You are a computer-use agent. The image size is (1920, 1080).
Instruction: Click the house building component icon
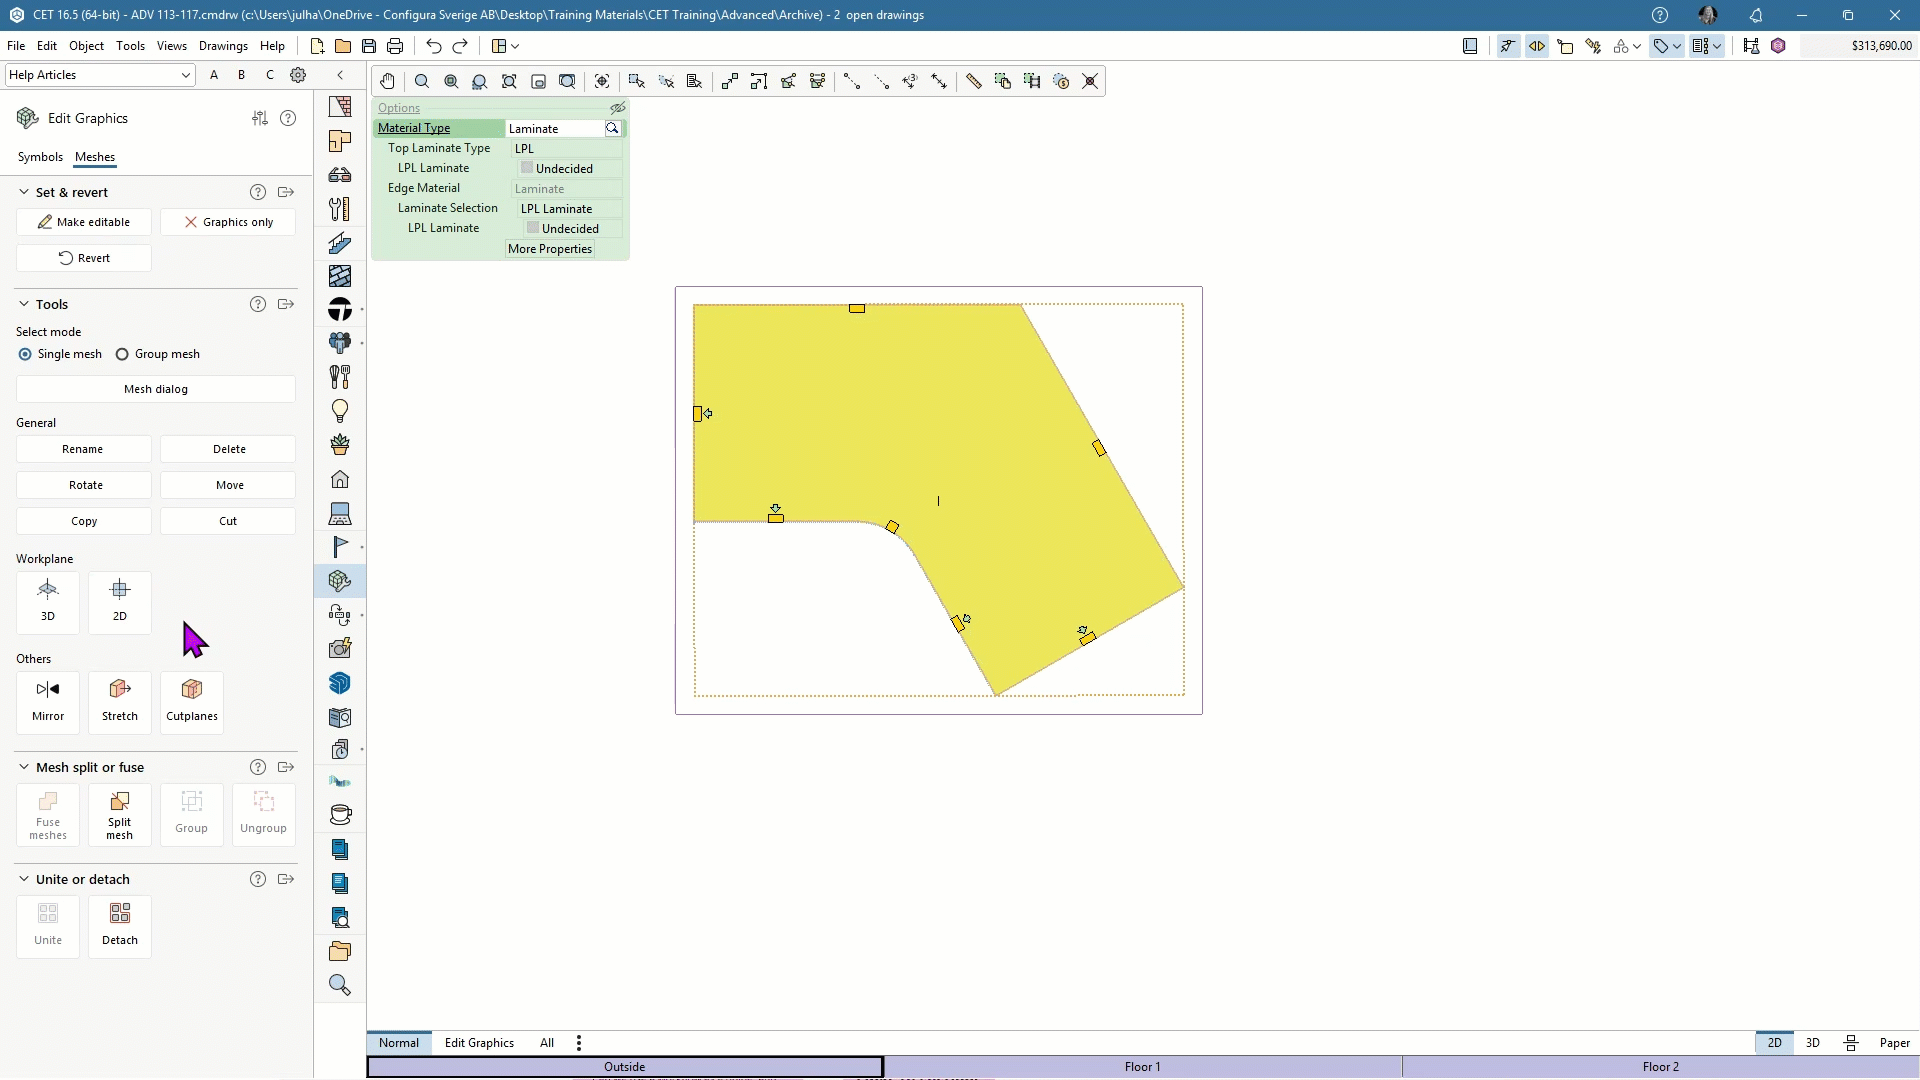[x=340, y=479]
